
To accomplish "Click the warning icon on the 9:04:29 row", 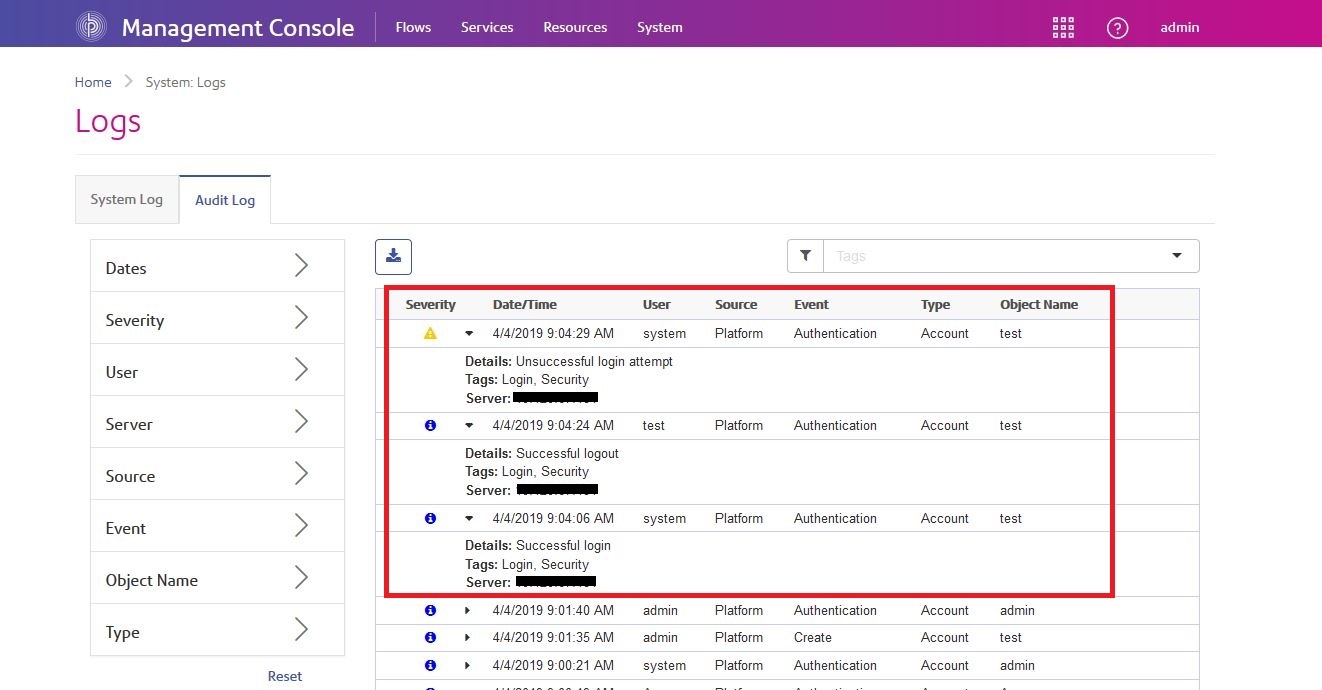I will (430, 333).
